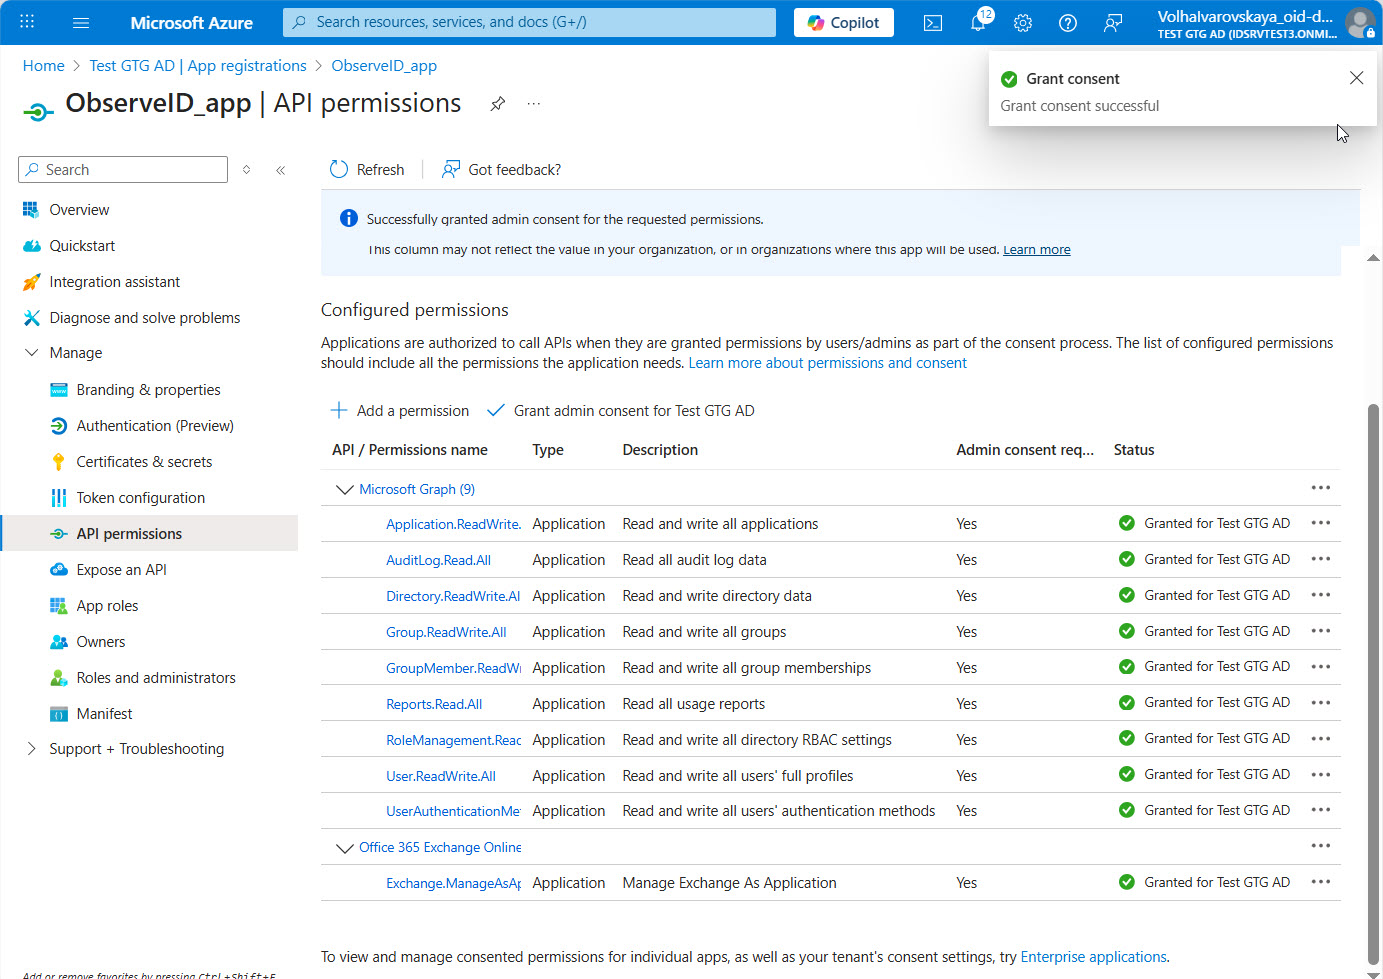Open the Enterprise applications link
The width and height of the screenshot is (1383, 979).
1093,957
